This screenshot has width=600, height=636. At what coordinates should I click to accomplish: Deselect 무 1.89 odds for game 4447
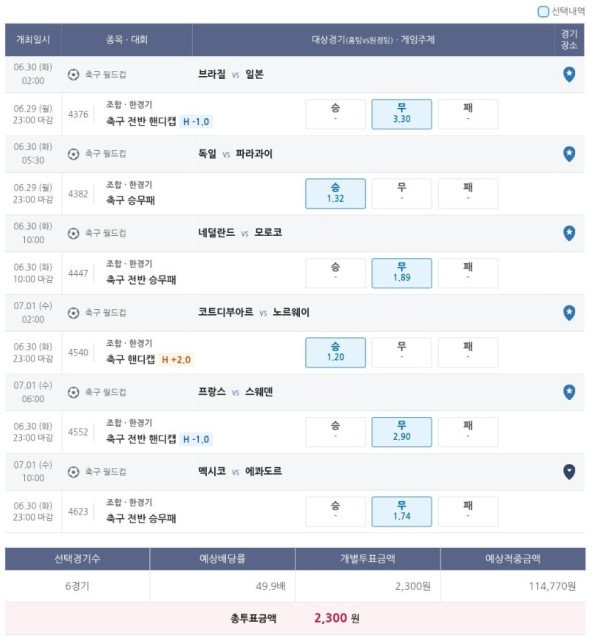click(x=402, y=273)
